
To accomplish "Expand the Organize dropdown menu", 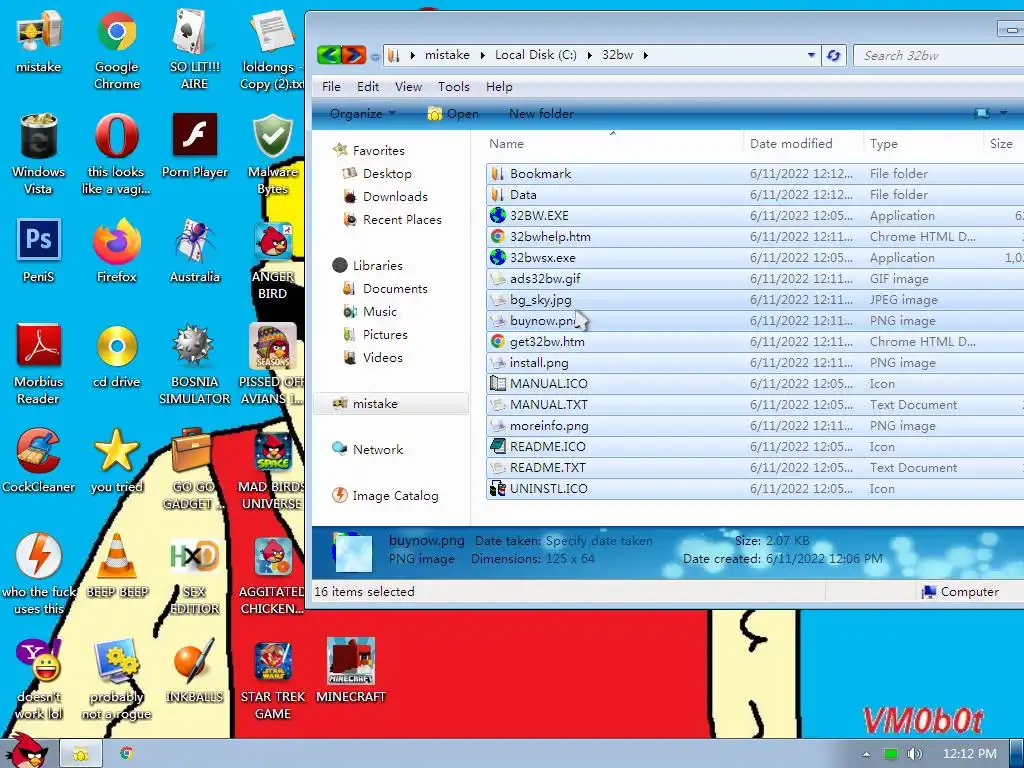I will pyautogui.click(x=363, y=114).
